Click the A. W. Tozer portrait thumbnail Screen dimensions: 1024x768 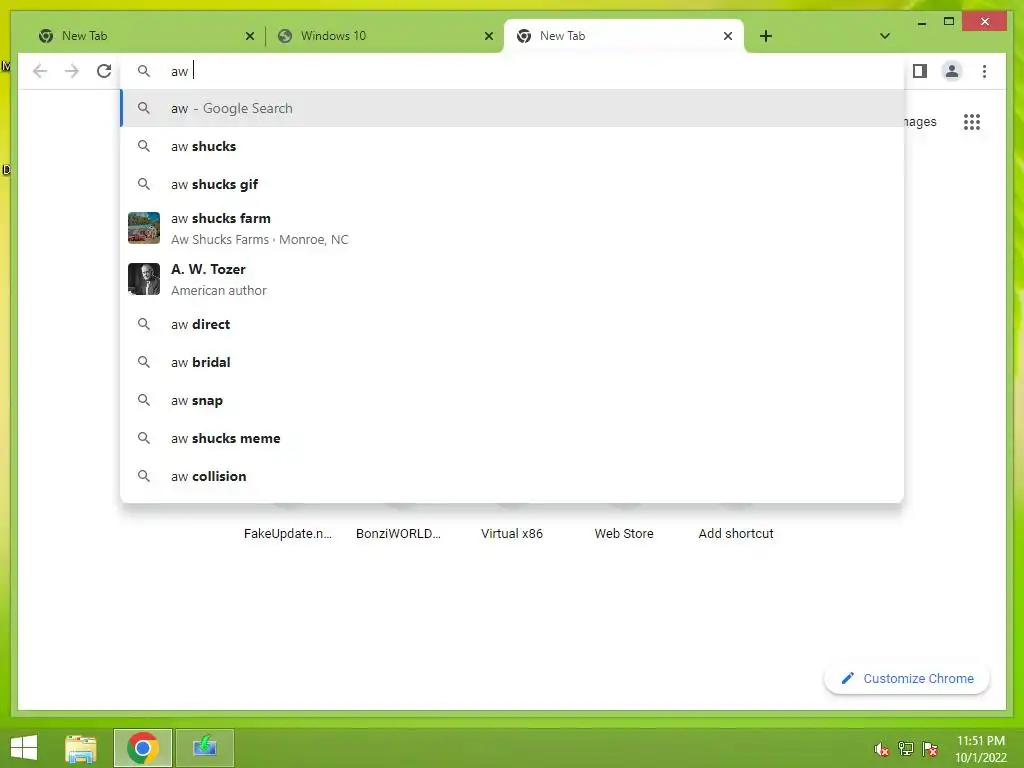tap(144, 279)
